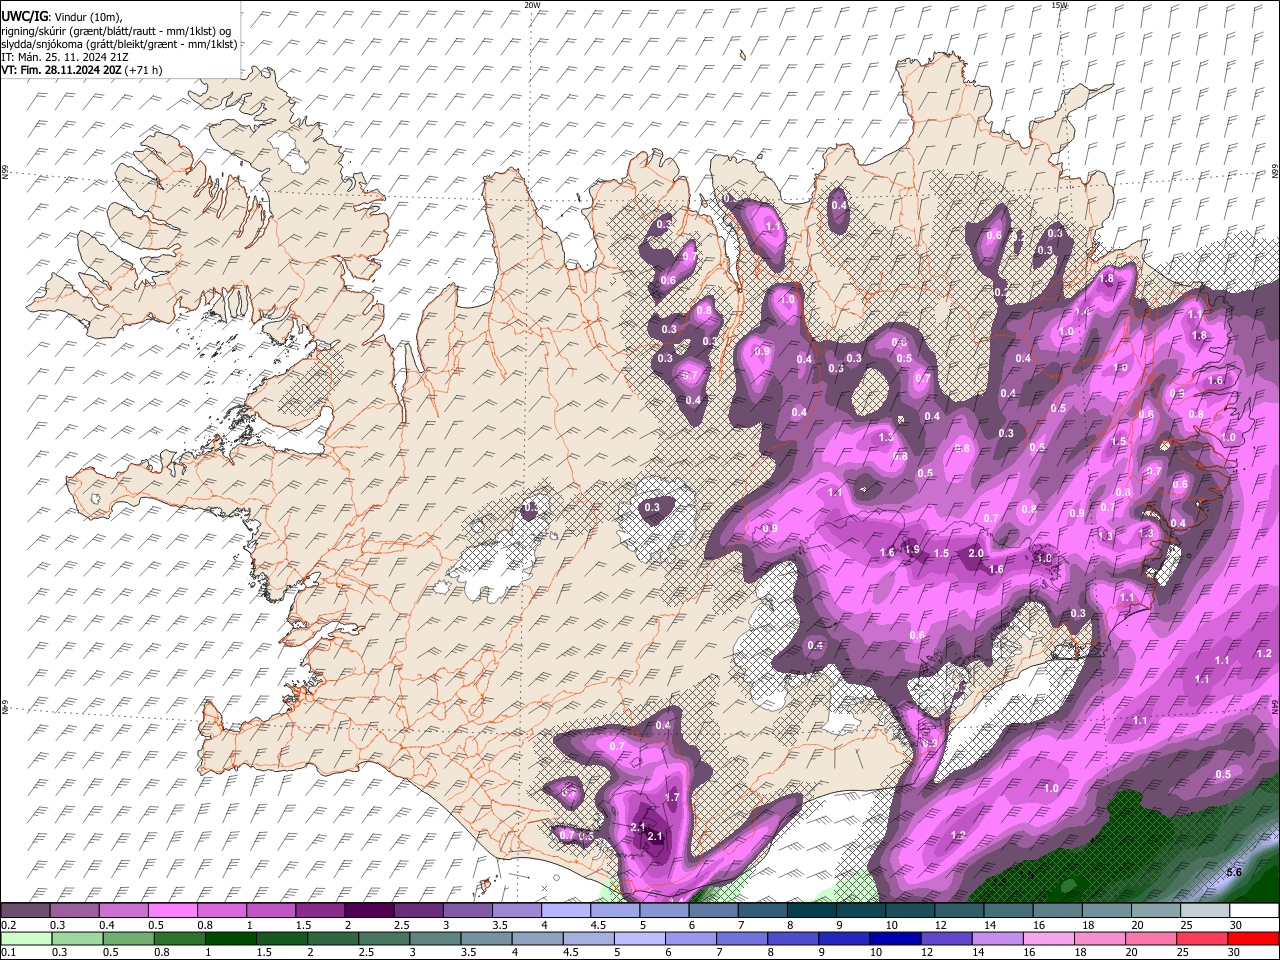The image size is (1280, 960).
Task: Select the 12 violet swatch in rain legend
Action: tap(946, 938)
